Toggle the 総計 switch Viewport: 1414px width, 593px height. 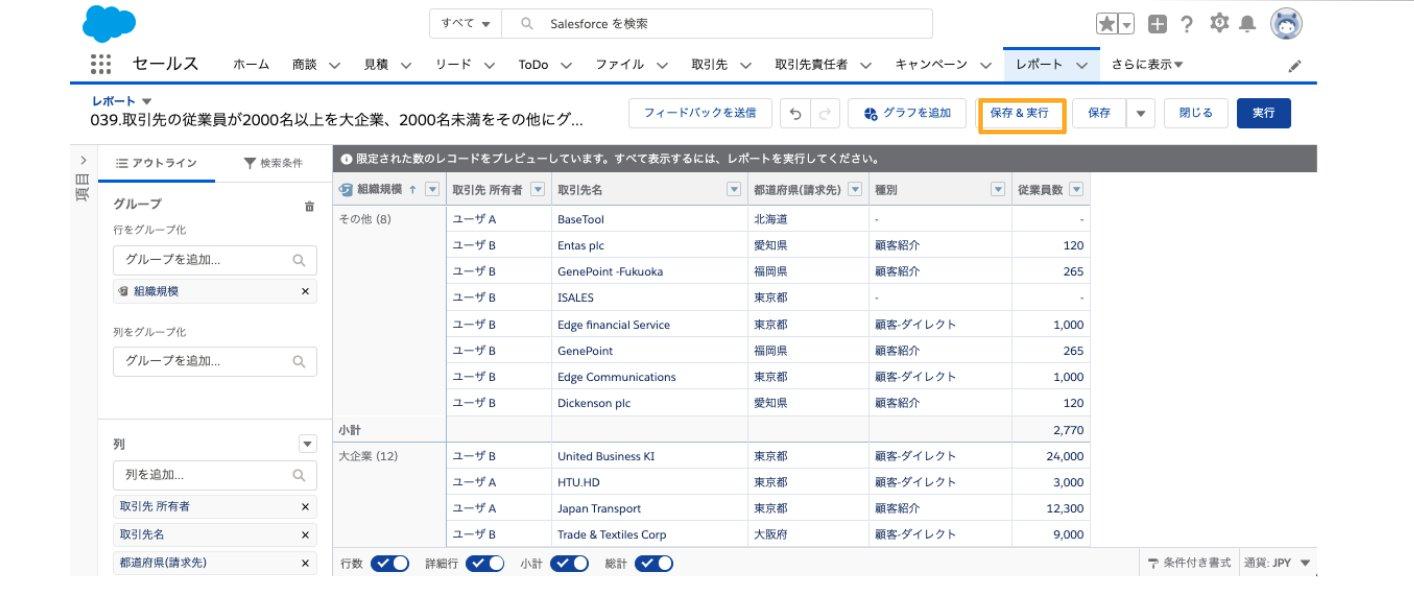(653, 563)
